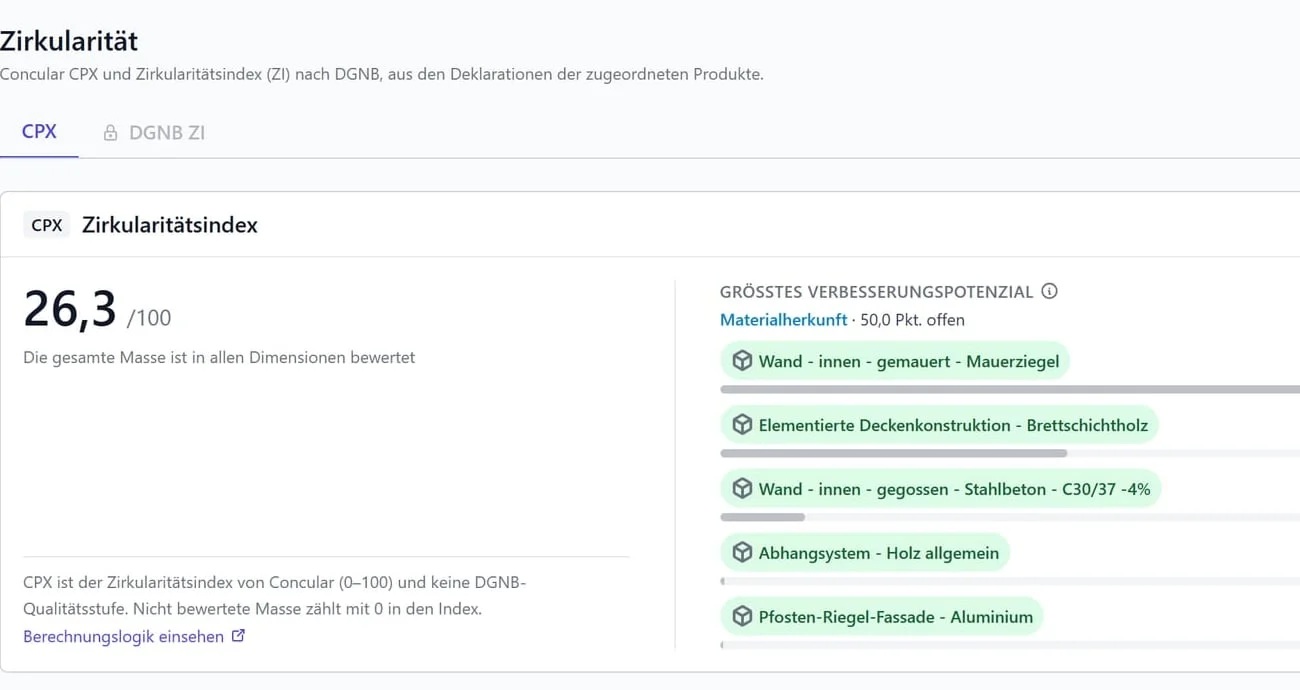Open the locked DGNB ZI tab
Image resolution: width=1300 pixels, height=690 pixels.
point(154,132)
